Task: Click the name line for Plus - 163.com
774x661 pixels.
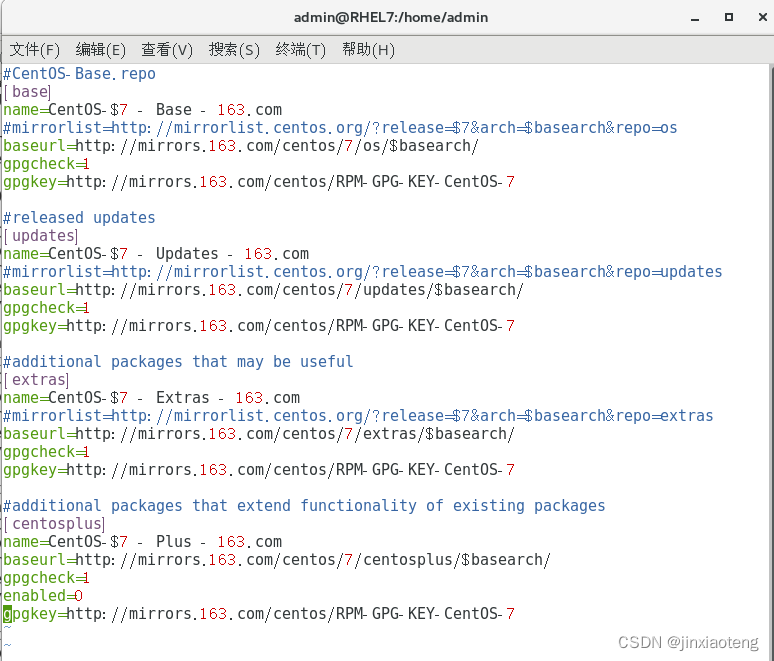Action: [x=143, y=542]
